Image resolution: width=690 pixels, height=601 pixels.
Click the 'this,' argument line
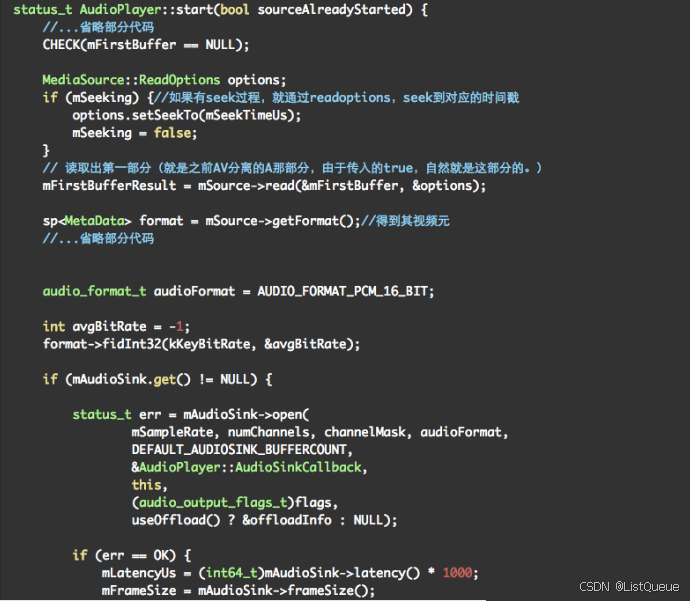point(150,485)
